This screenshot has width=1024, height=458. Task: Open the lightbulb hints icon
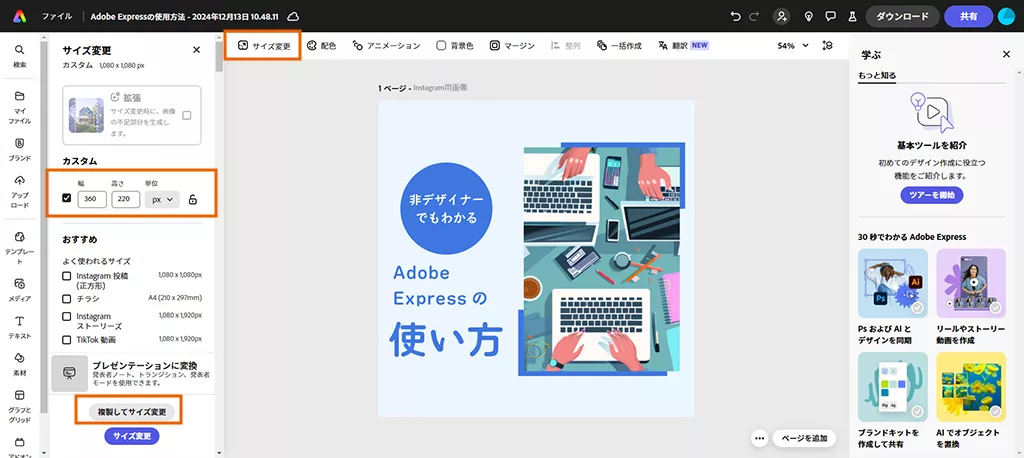coord(808,16)
